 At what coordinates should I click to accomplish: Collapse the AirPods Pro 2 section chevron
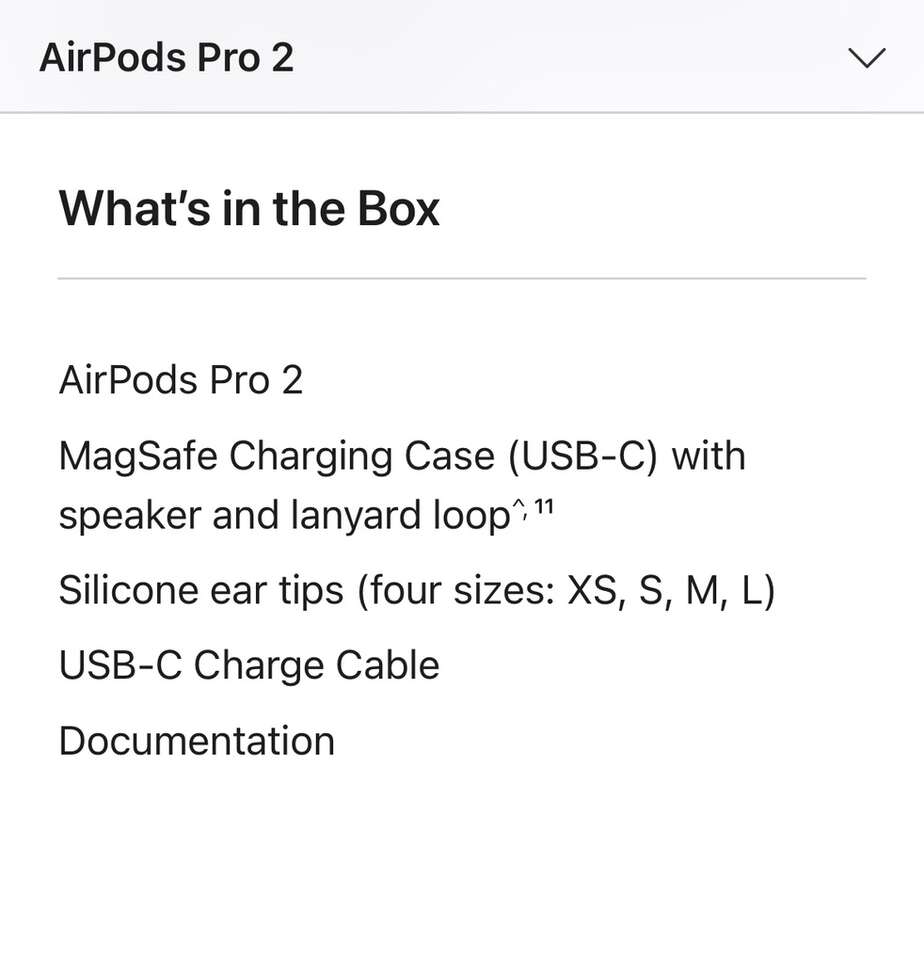point(866,58)
